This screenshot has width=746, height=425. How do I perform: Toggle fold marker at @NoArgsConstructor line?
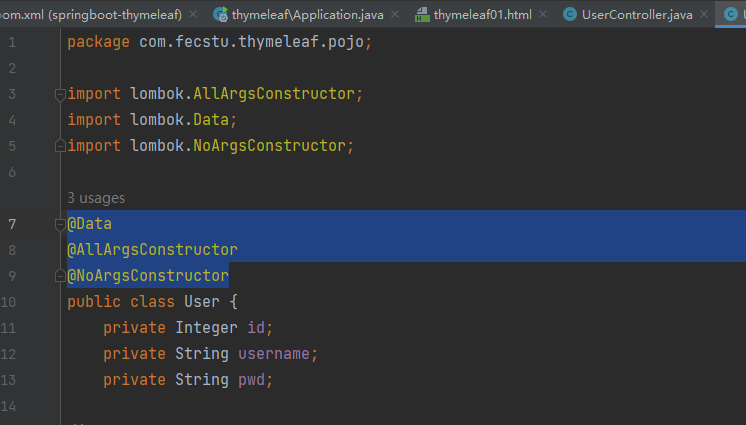point(60,276)
